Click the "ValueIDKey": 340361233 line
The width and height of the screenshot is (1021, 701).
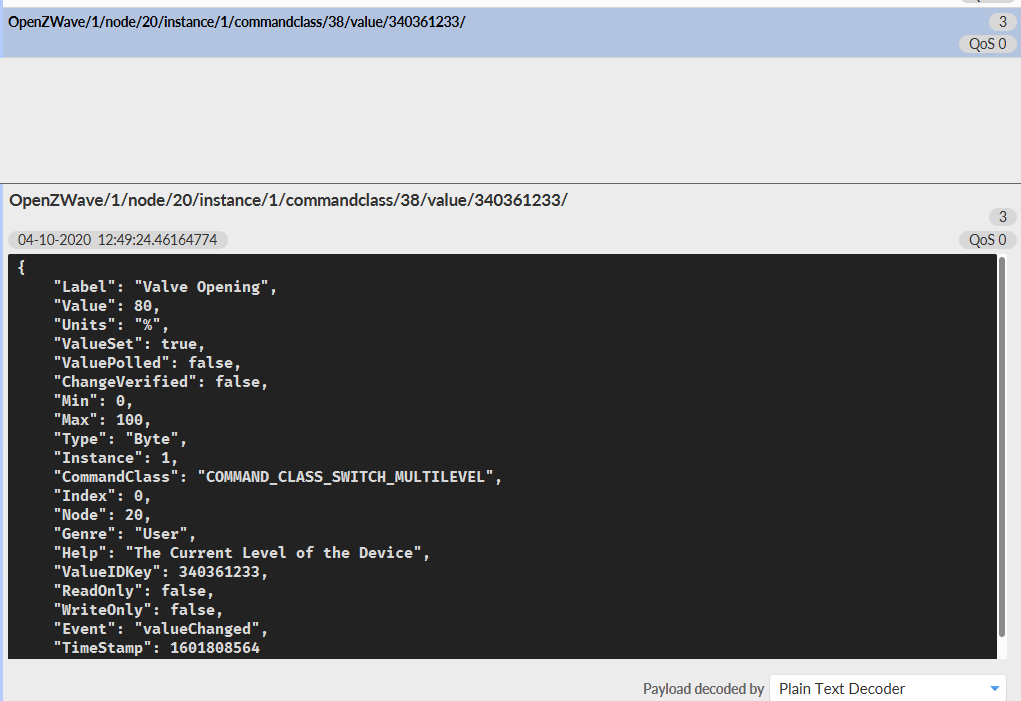coord(161,572)
